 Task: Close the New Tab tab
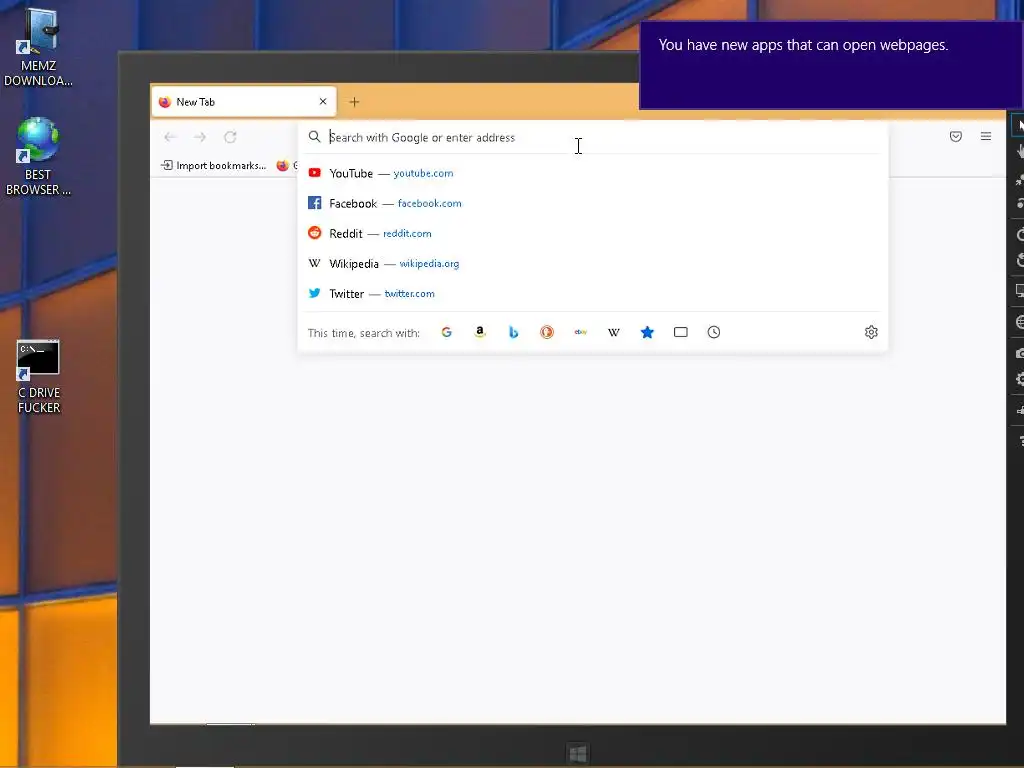pos(323,102)
